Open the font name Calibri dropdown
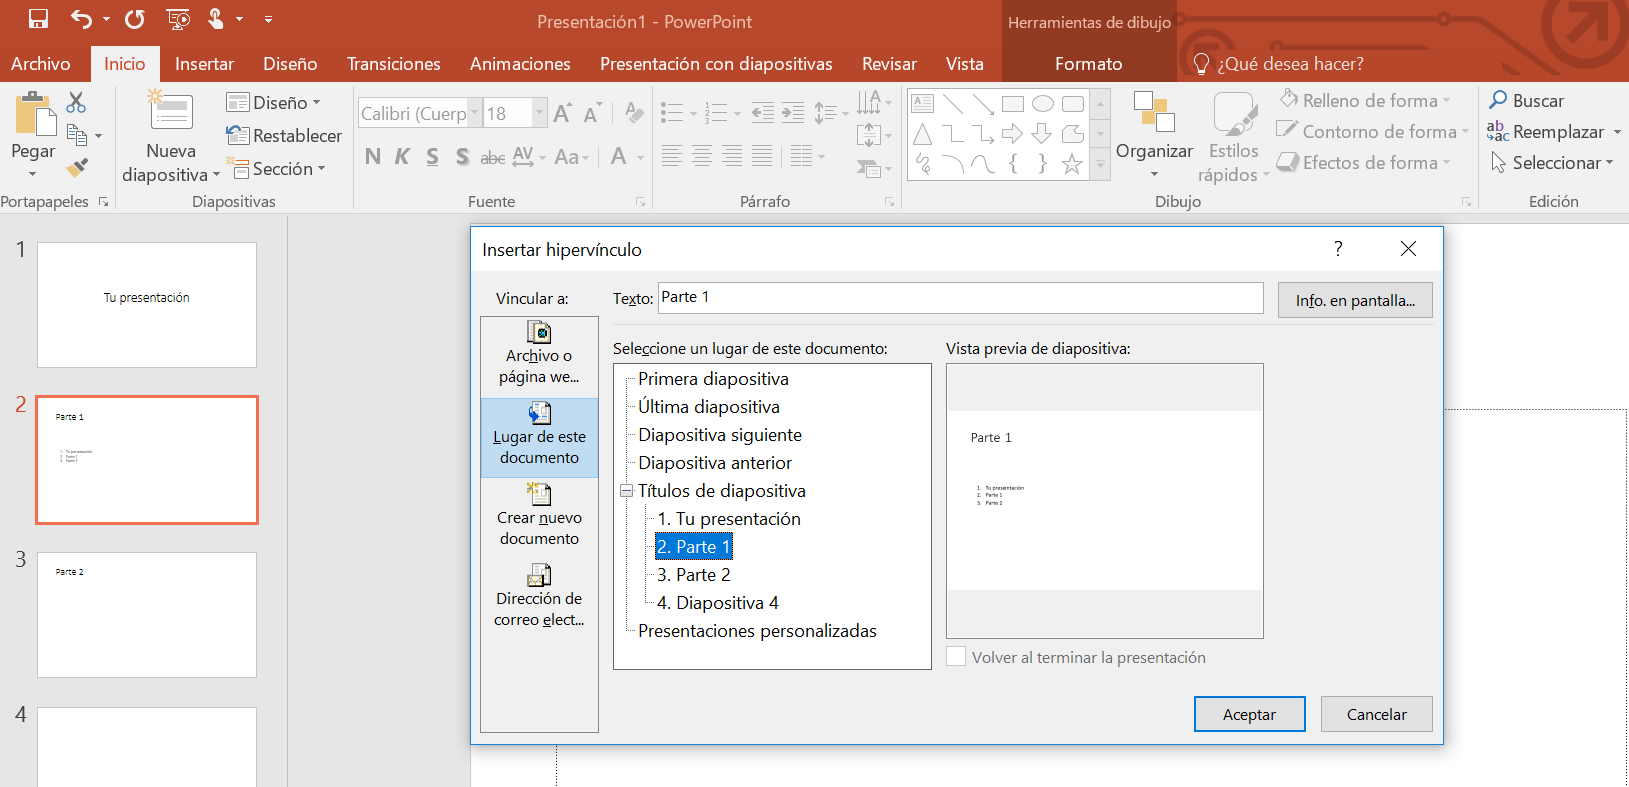Viewport: 1629px width, 787px height. pyautogui.click(x=474, y=113)
